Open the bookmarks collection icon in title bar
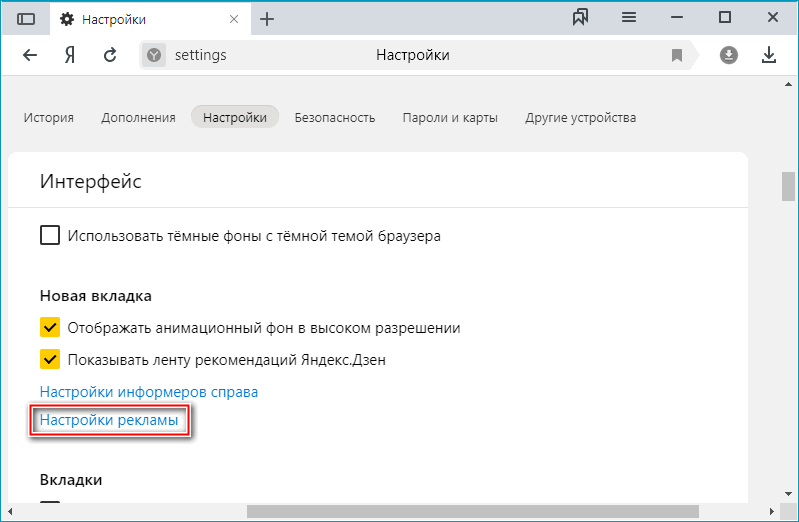Viewport: 799px width, 522px height. pos(581,18)
